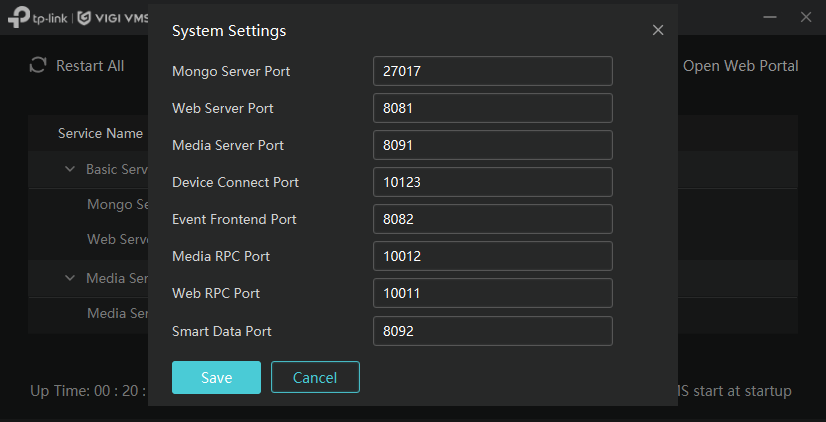Screen dimensions: 826x422
Task: Click the Mongo Server Port label
Action: pos(231,71)
